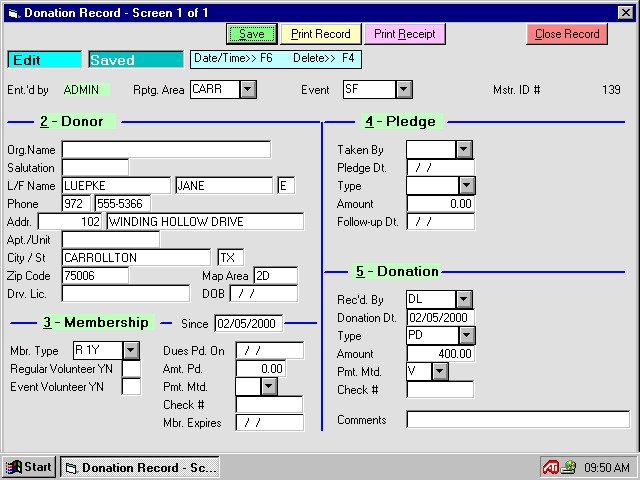Screen dimensions: 640x480
Task: Click the street field WINDING HOLLOW DRIVE
Action: (x=205, y=222)
